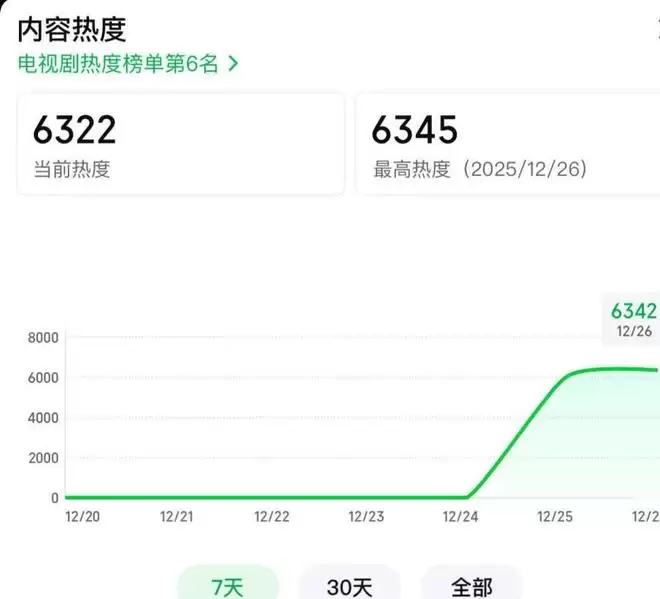660x599 pixels.
Task: Click the 6342 tooltip on the chart
Action: [x=633, y=319]
